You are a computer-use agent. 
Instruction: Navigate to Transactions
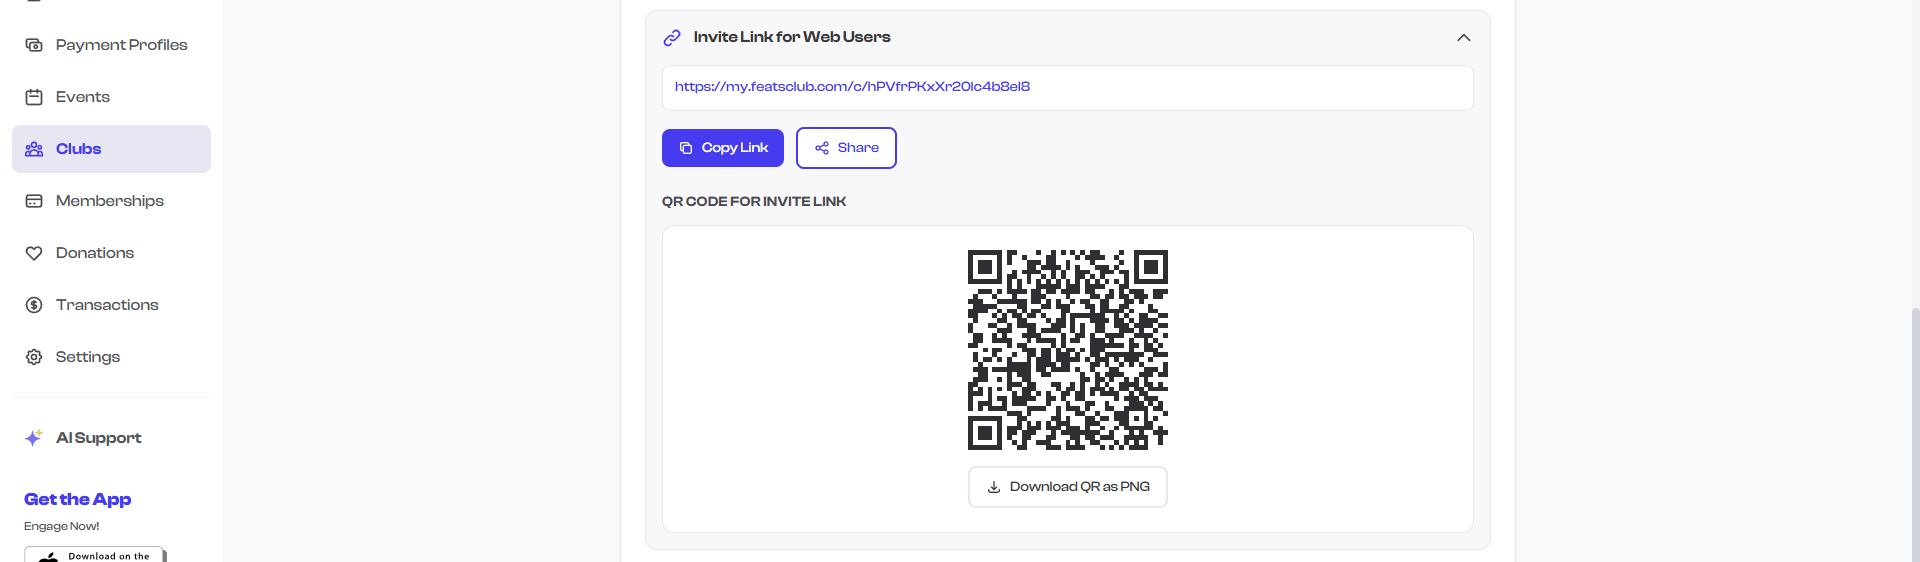pyautogui.click(x=111, y=305)
